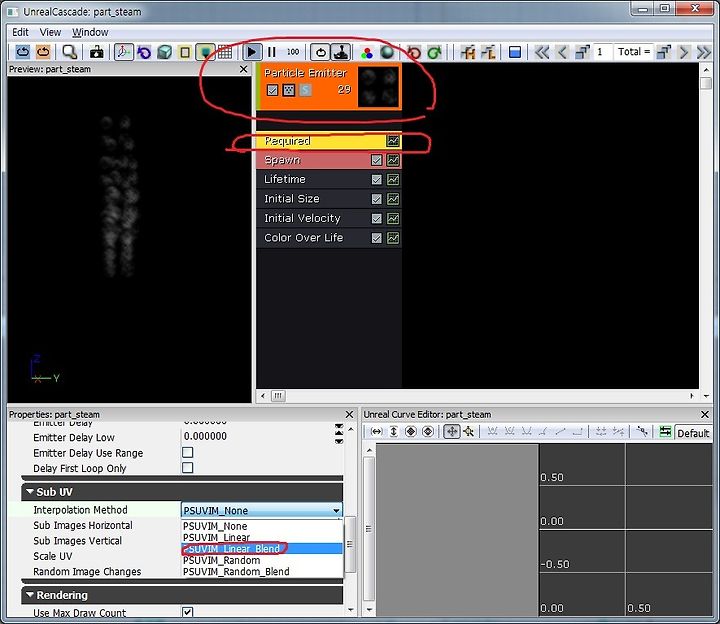Select the Lifetime module
The image size is (720, 624).
click(329, 179)
